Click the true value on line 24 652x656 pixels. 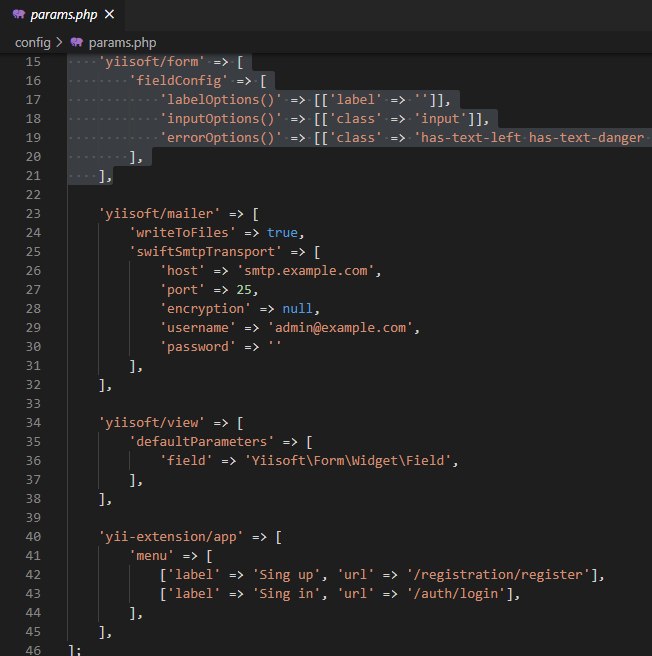point(282,233)
